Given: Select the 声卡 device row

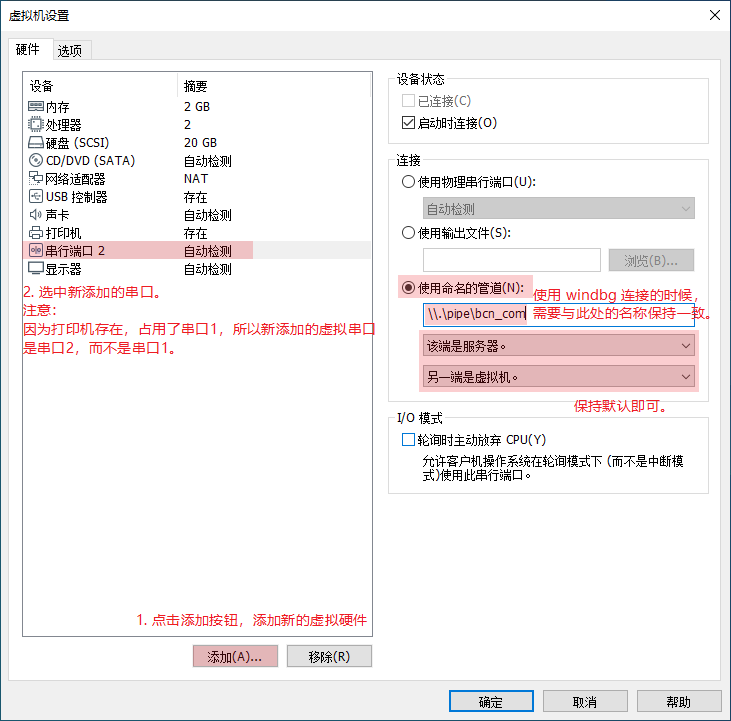Looking at the screenshot, I should (197, 214).
